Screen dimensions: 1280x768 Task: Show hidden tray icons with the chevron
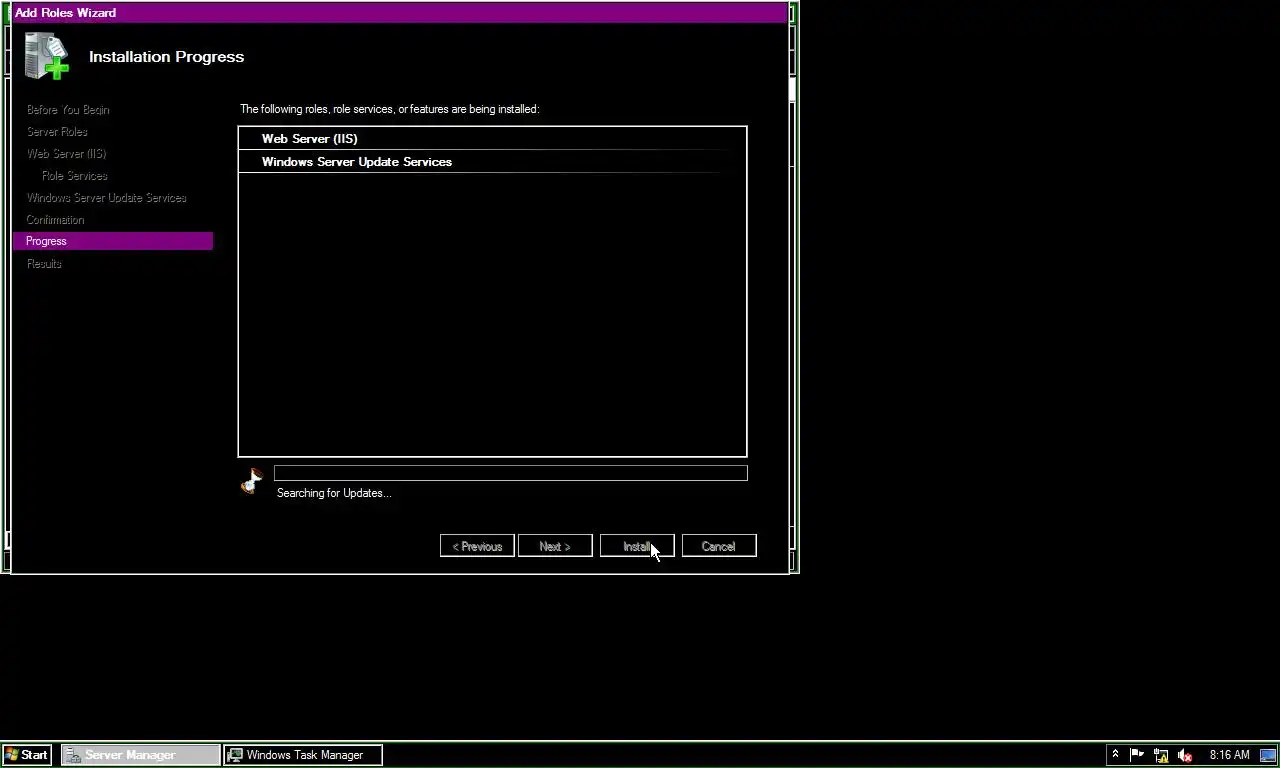pos(1115,755)
